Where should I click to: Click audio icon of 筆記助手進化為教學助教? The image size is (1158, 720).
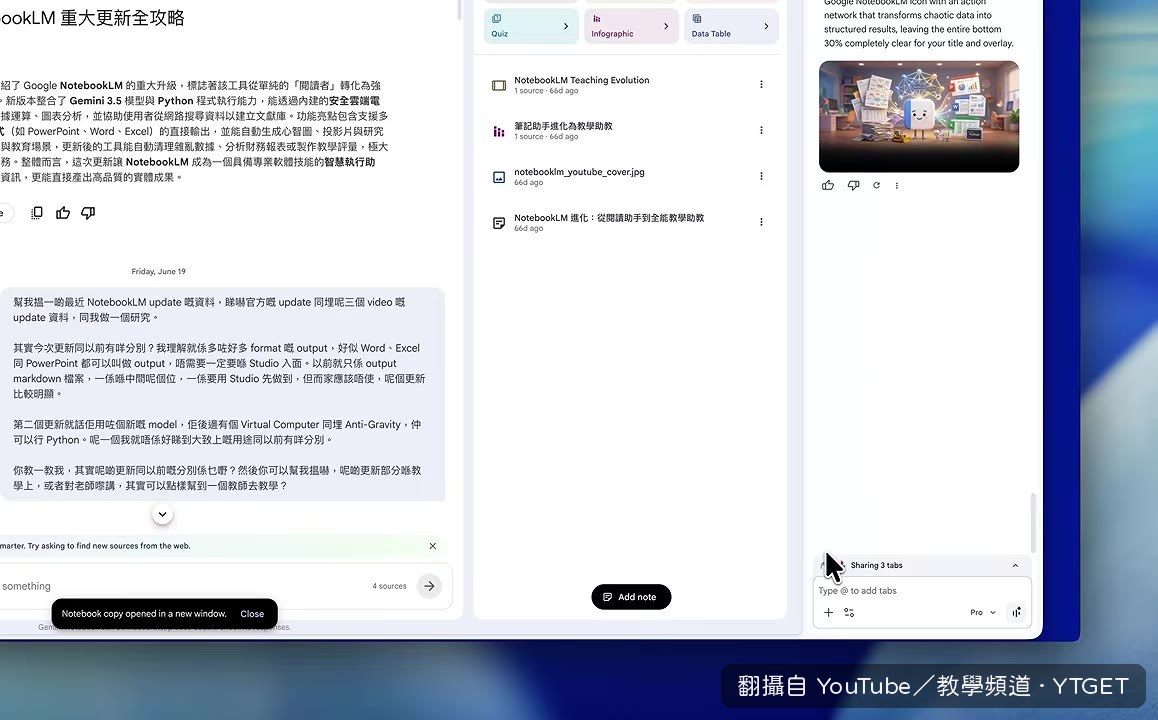[499, 131]
